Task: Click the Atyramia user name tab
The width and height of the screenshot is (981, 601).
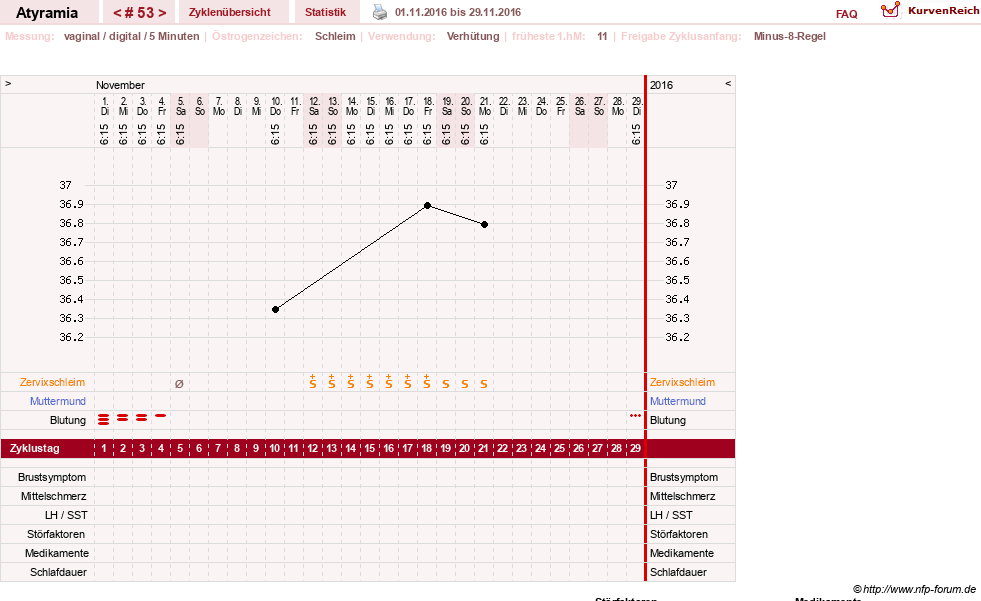Action: pyautogui.click(x=47, y=13)
